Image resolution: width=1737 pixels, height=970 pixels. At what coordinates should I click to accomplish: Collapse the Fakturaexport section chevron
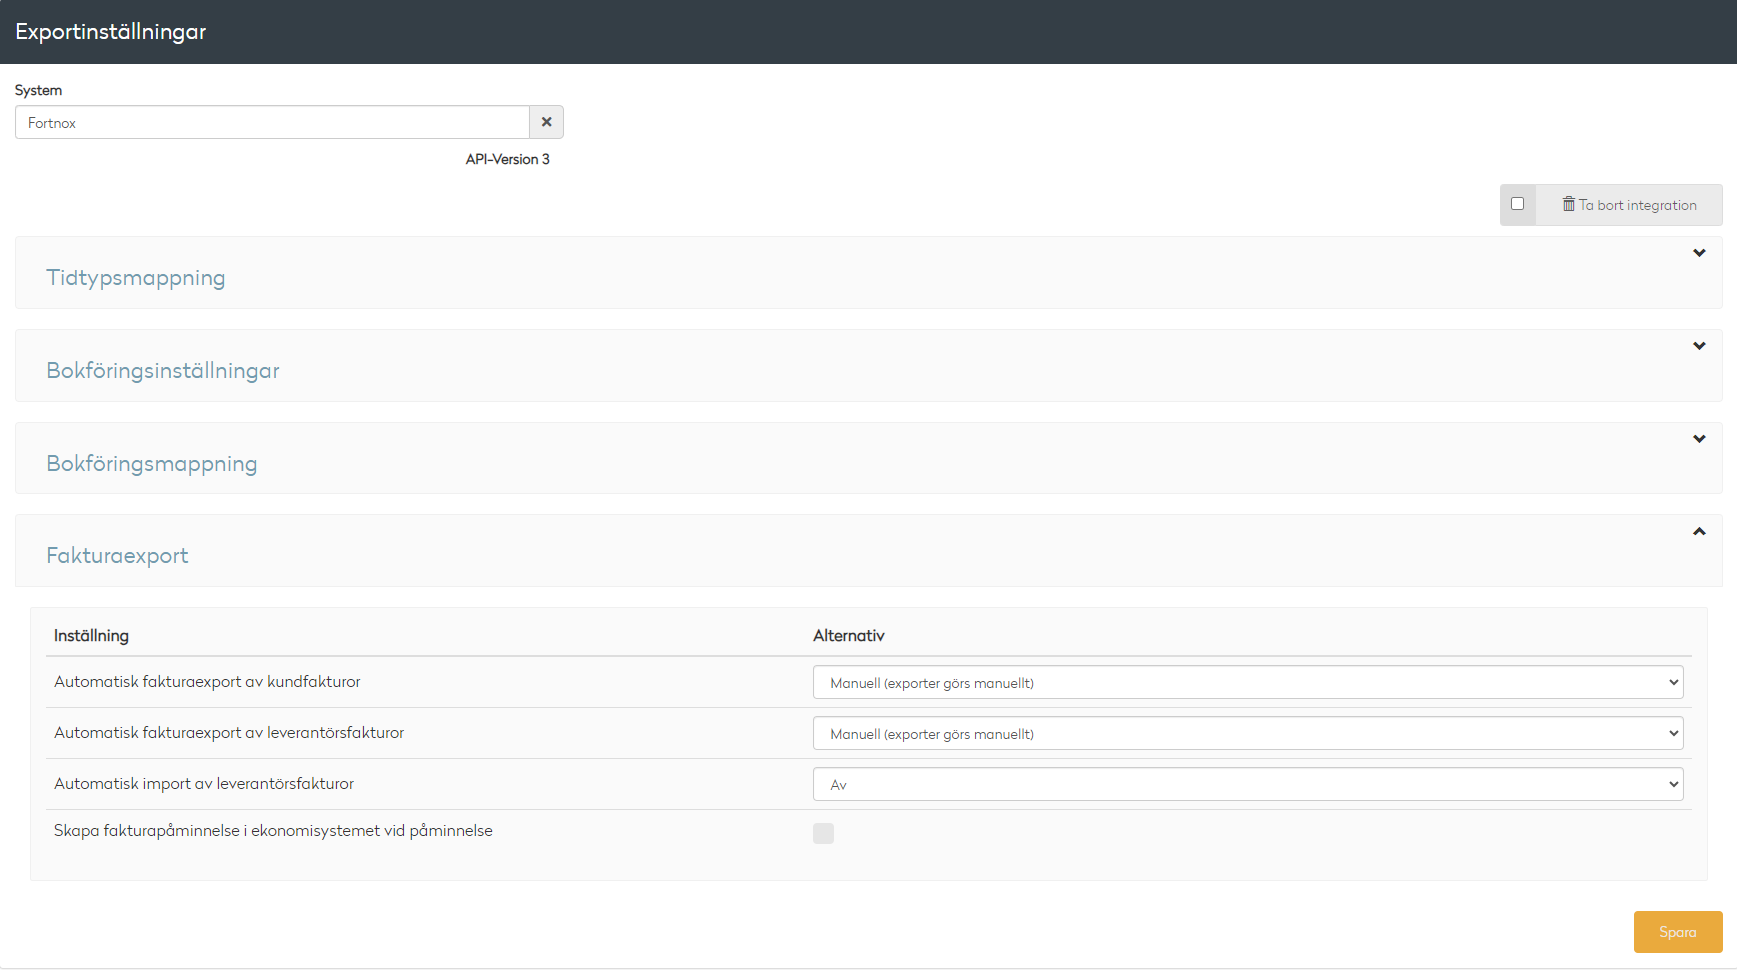1699,531
